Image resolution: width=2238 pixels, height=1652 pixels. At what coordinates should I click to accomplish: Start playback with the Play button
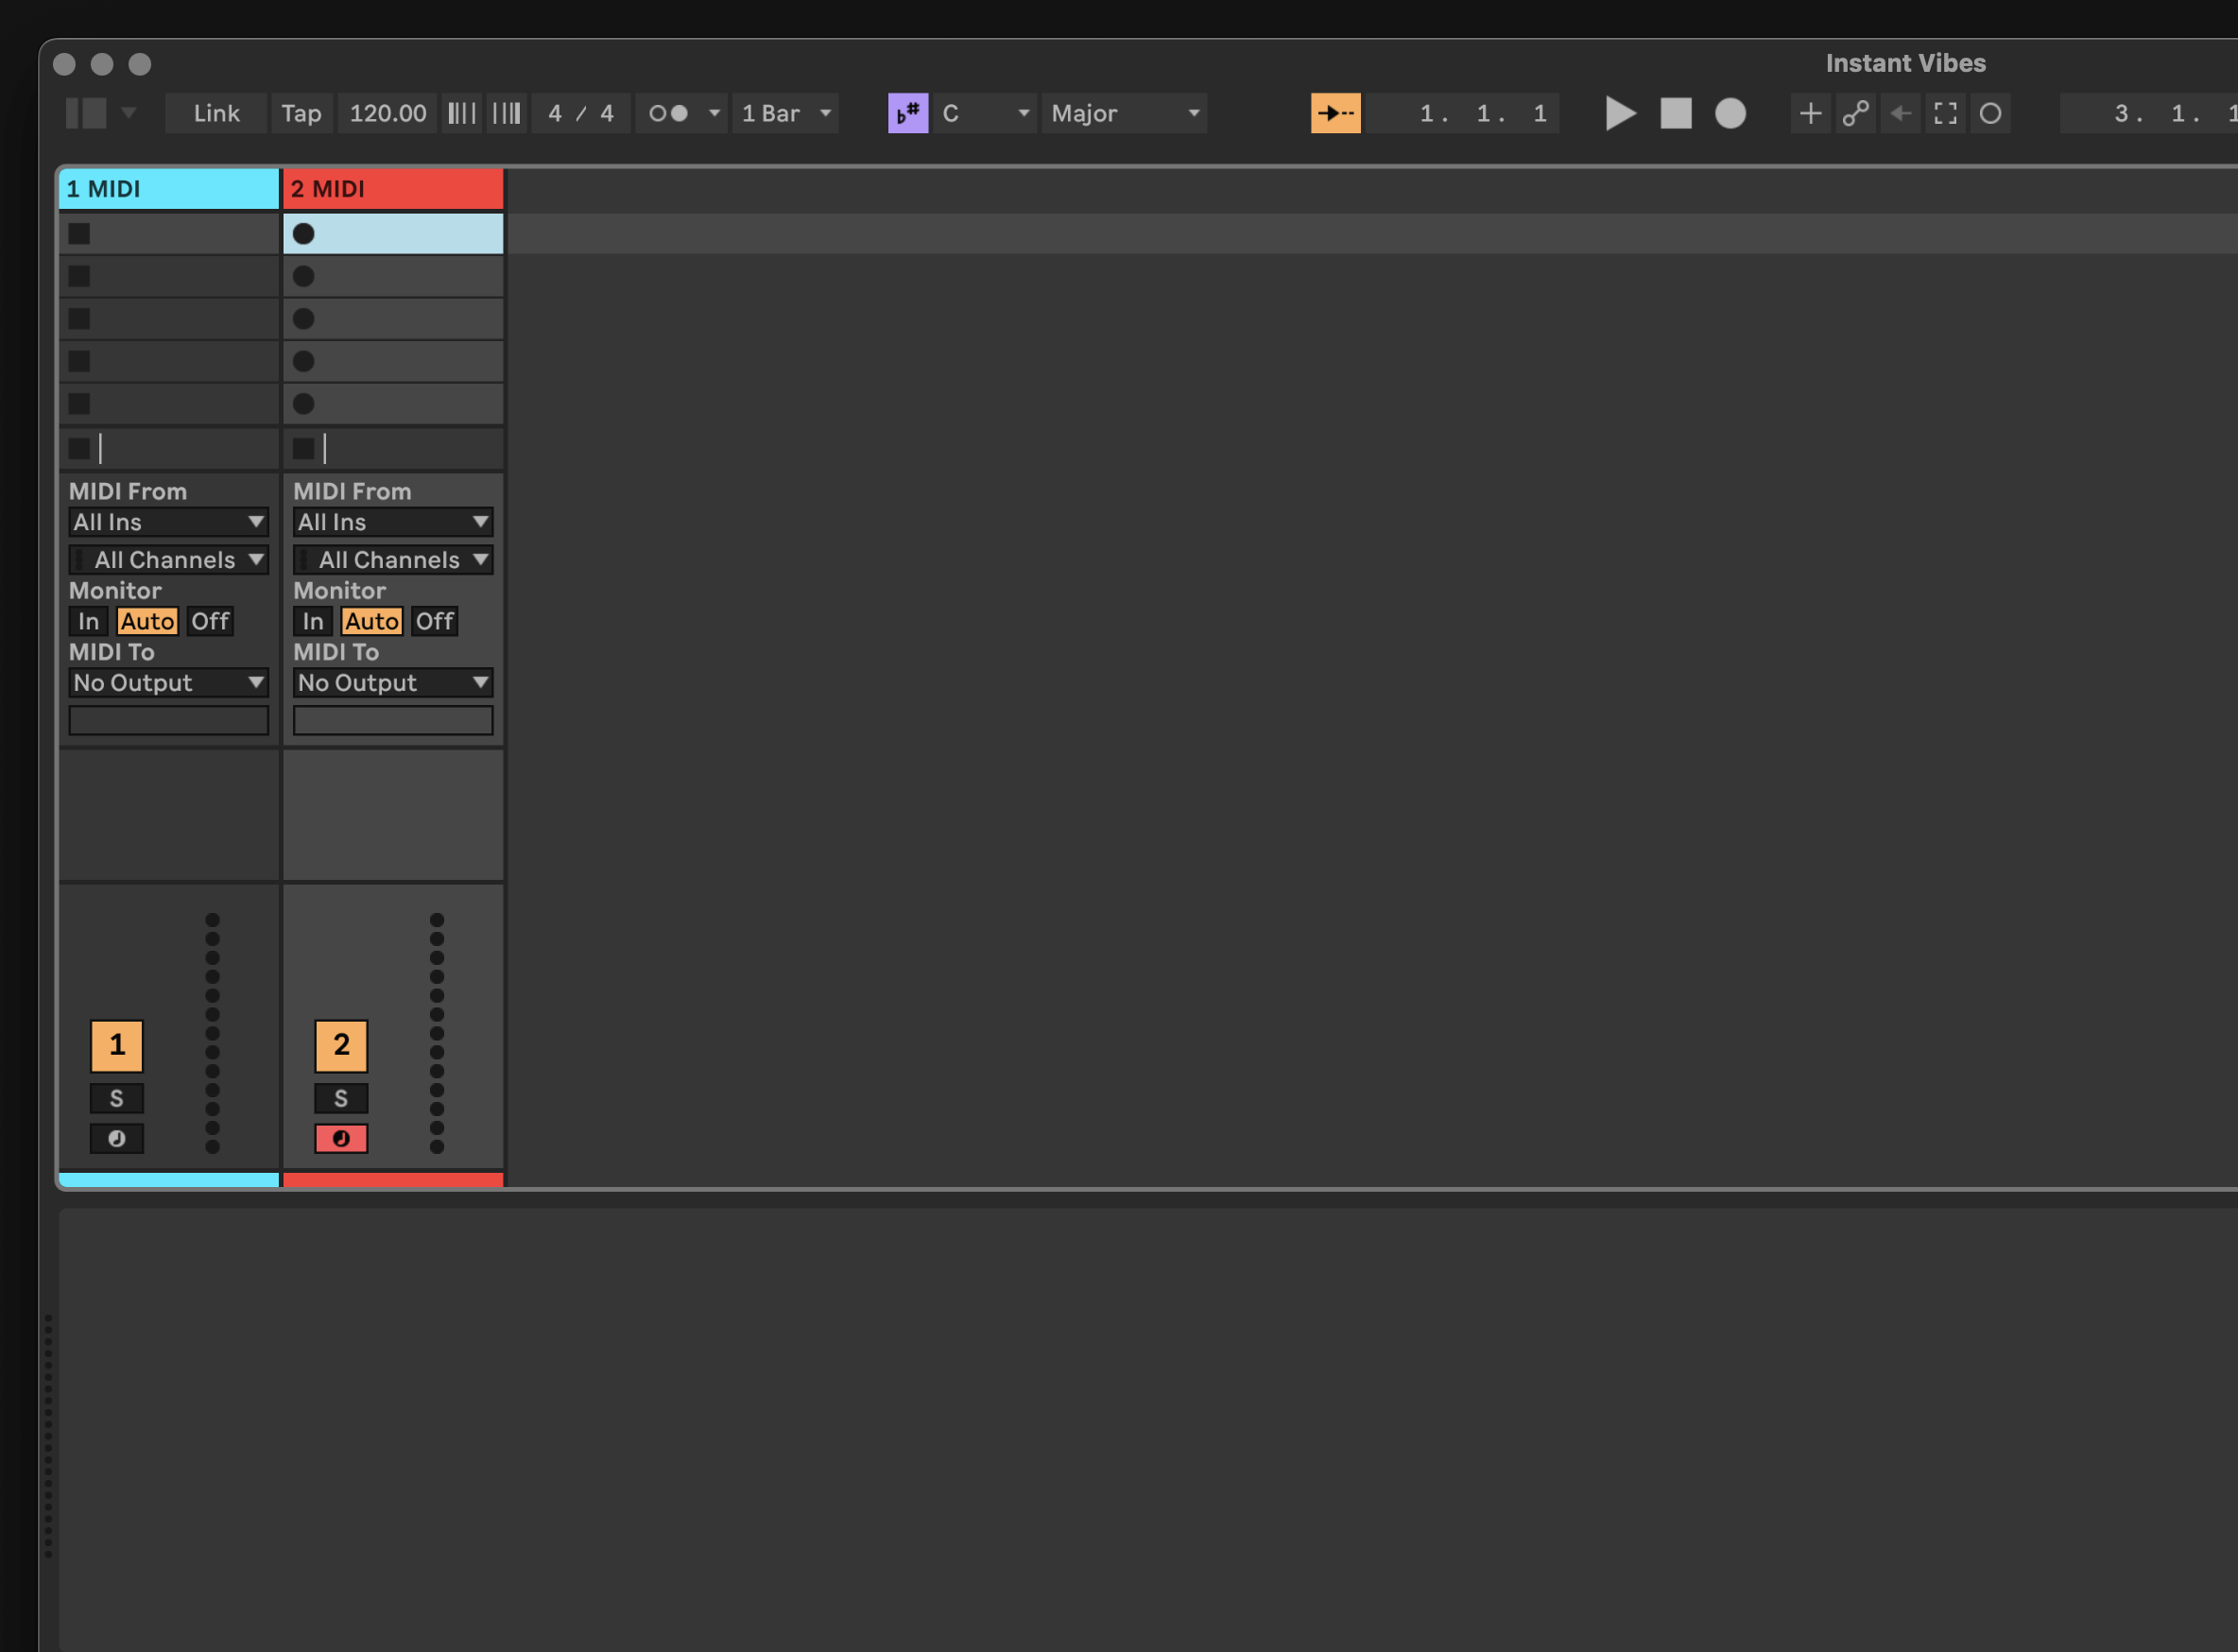coord(1620,113)
